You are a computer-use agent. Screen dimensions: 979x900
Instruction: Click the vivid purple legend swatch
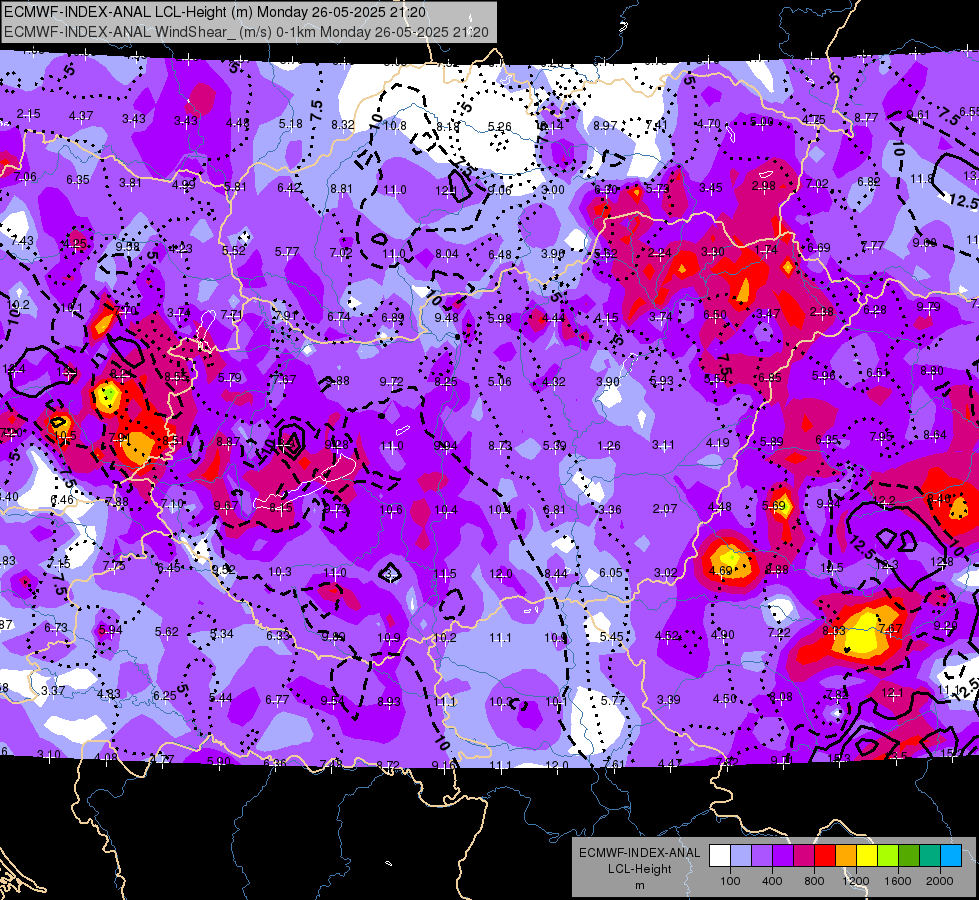(783, 856)
